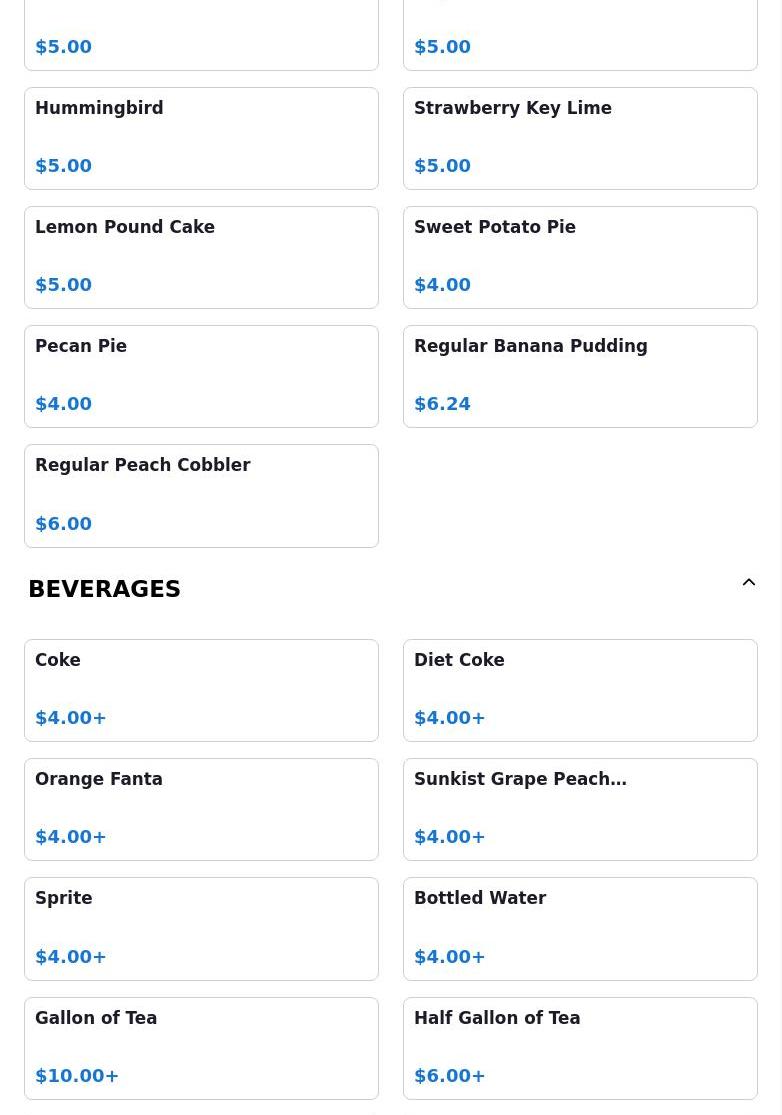This screenshot has width=782, height=1115.
Task: Click the $10.00+ Gallon of Tea price
Action: tap(77, 1076)
